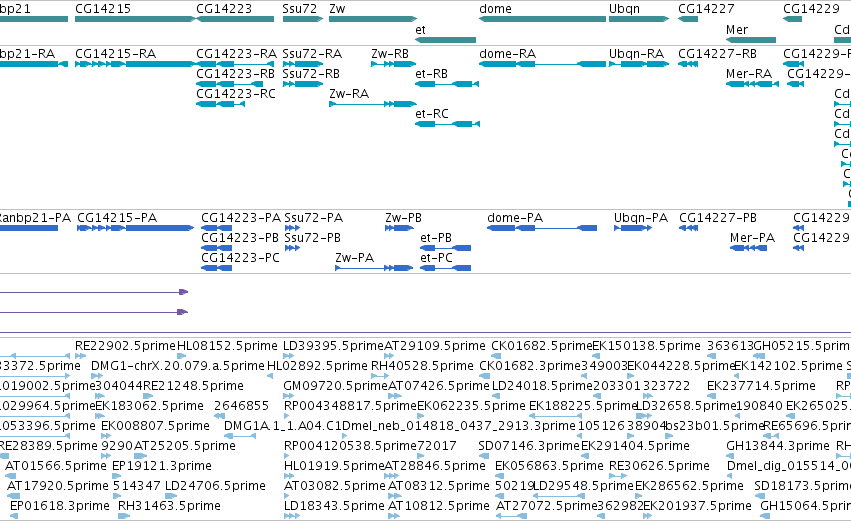Screen dimensions: 851x521
Task: Select protein CG14223-PC
Action: [217, 268]
